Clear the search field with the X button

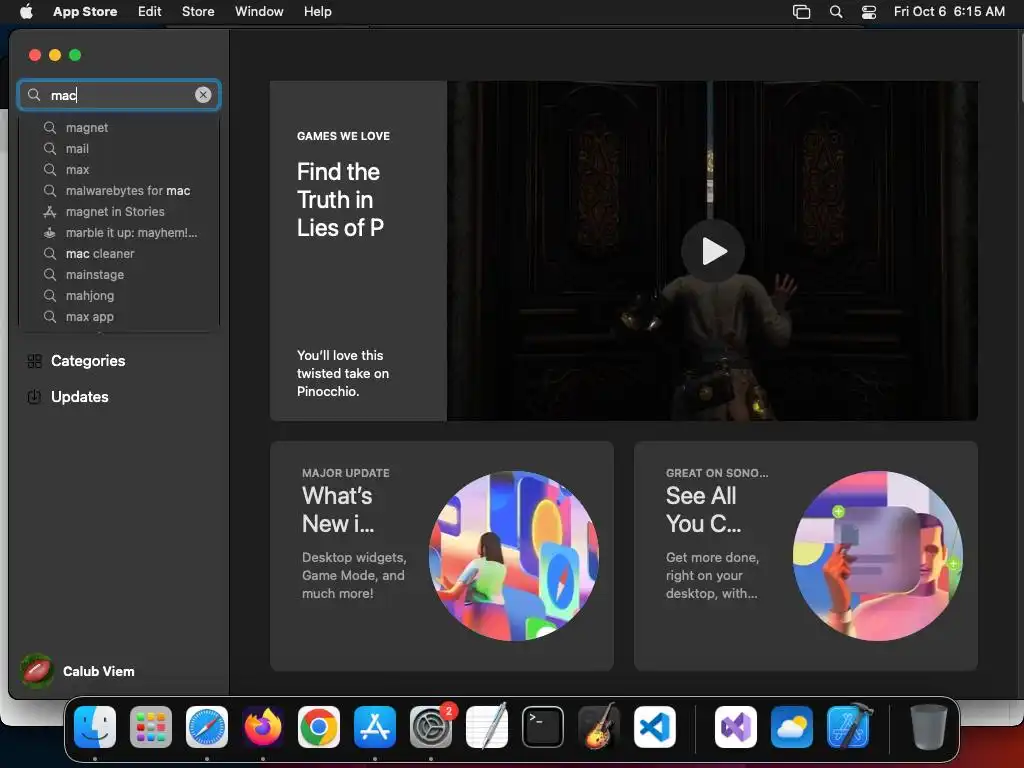coord(203,95)
